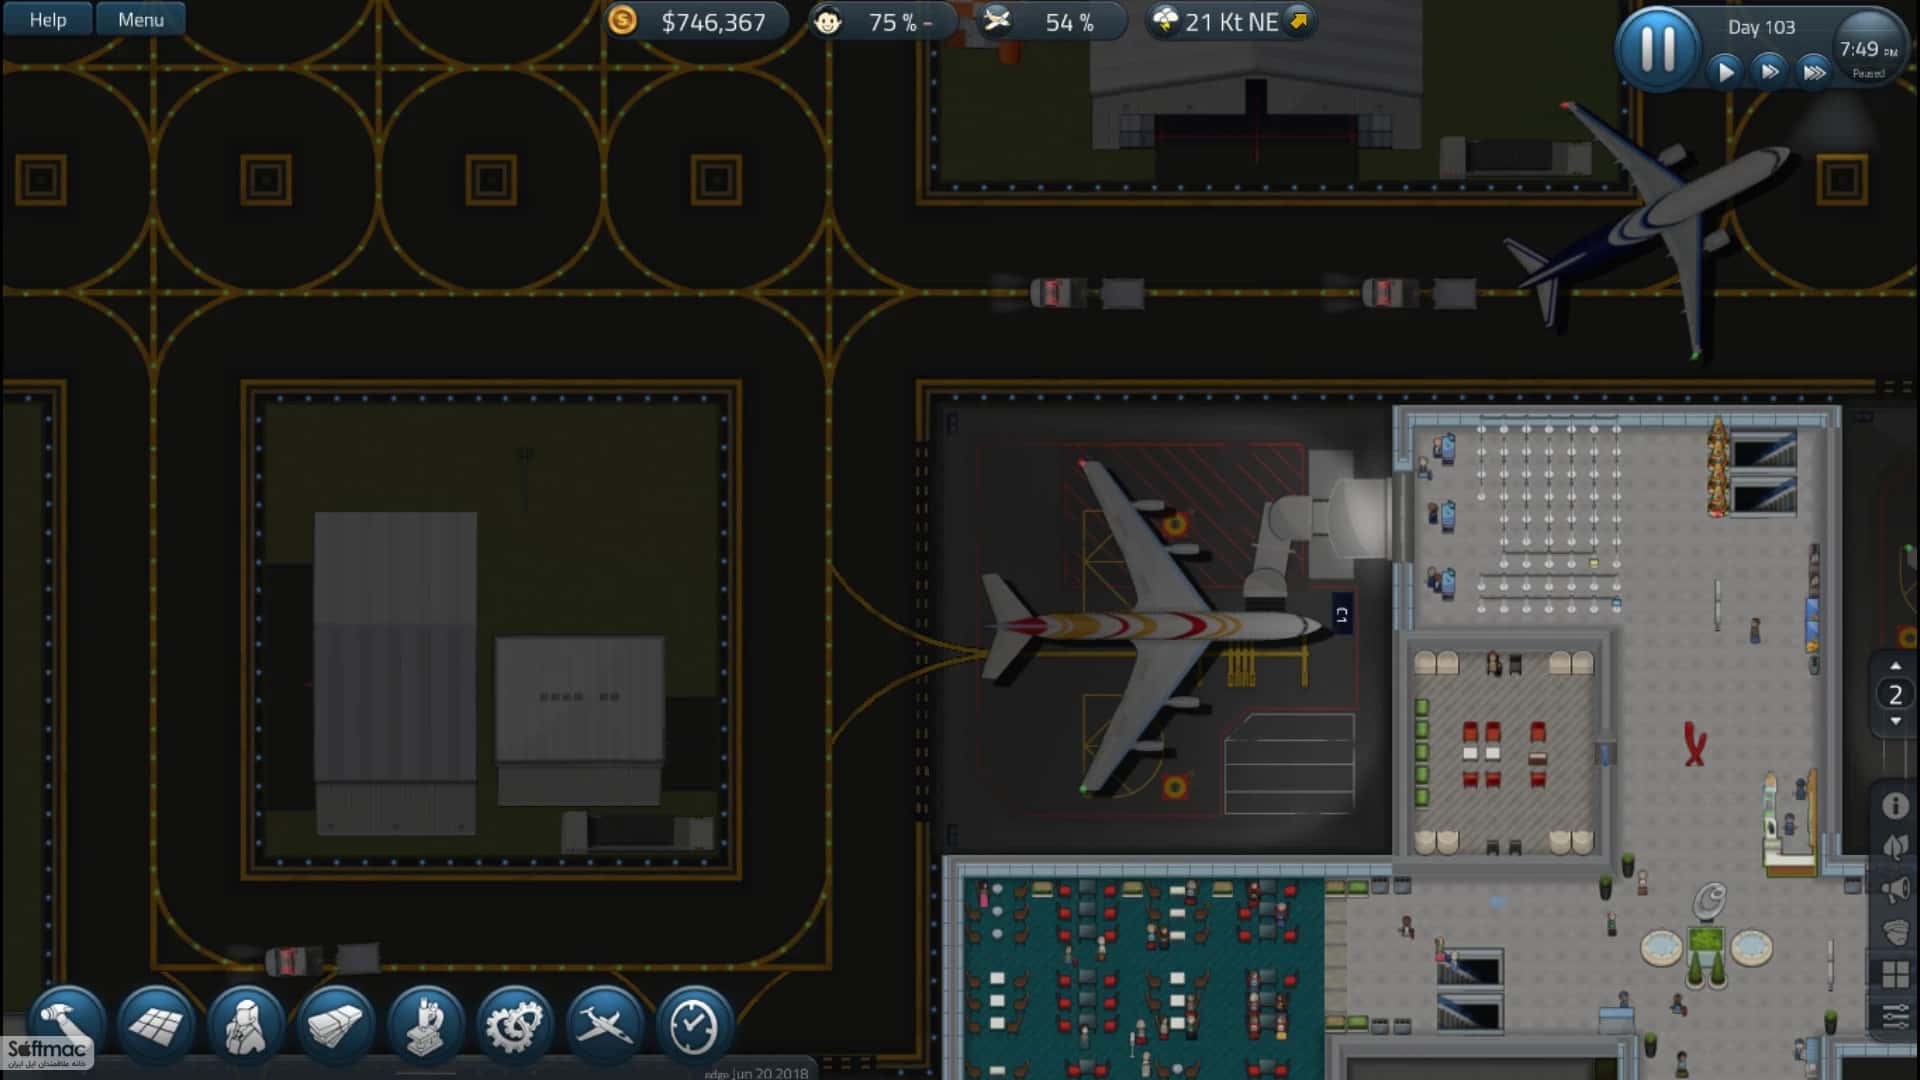This screenshot has width=1920, height=1080.
Task: Click the up arrow above the floor selector
Action: tap(1894, 667)
